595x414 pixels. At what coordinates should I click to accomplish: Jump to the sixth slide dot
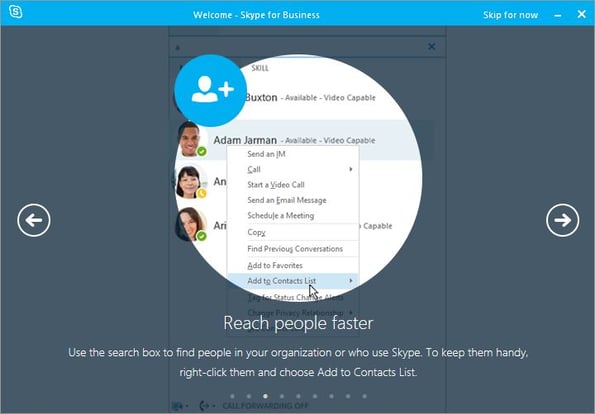pyautogui.click(x=315, y=396)
